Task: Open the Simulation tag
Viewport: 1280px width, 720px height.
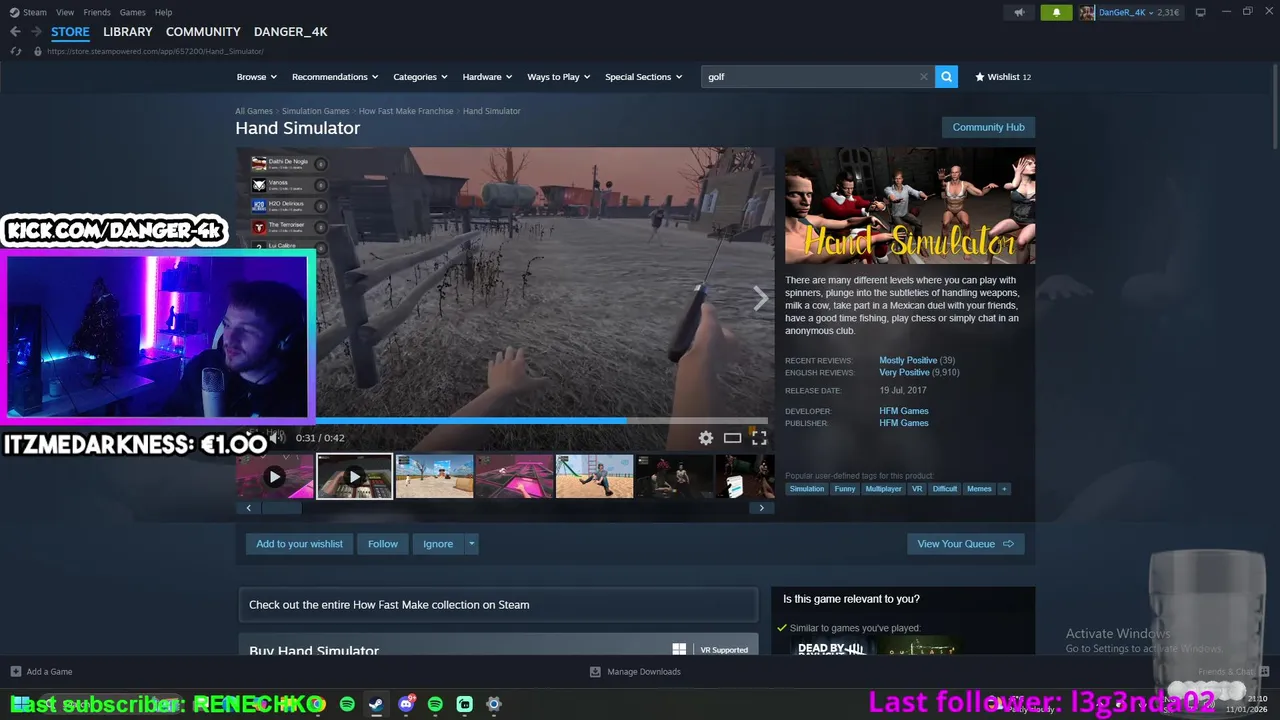Action: [x=807, y=489]
